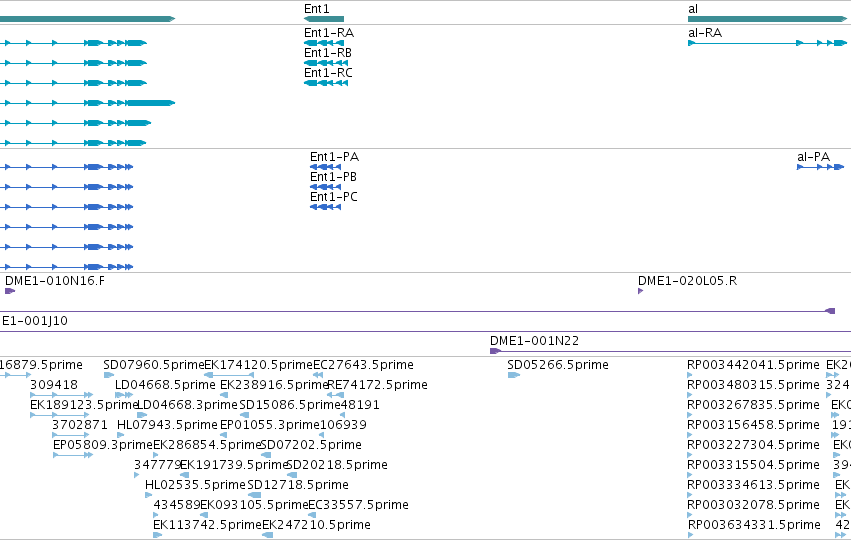Select the al-PA protein feature
This screenshot has width=851, height=540.
point(821,167)
